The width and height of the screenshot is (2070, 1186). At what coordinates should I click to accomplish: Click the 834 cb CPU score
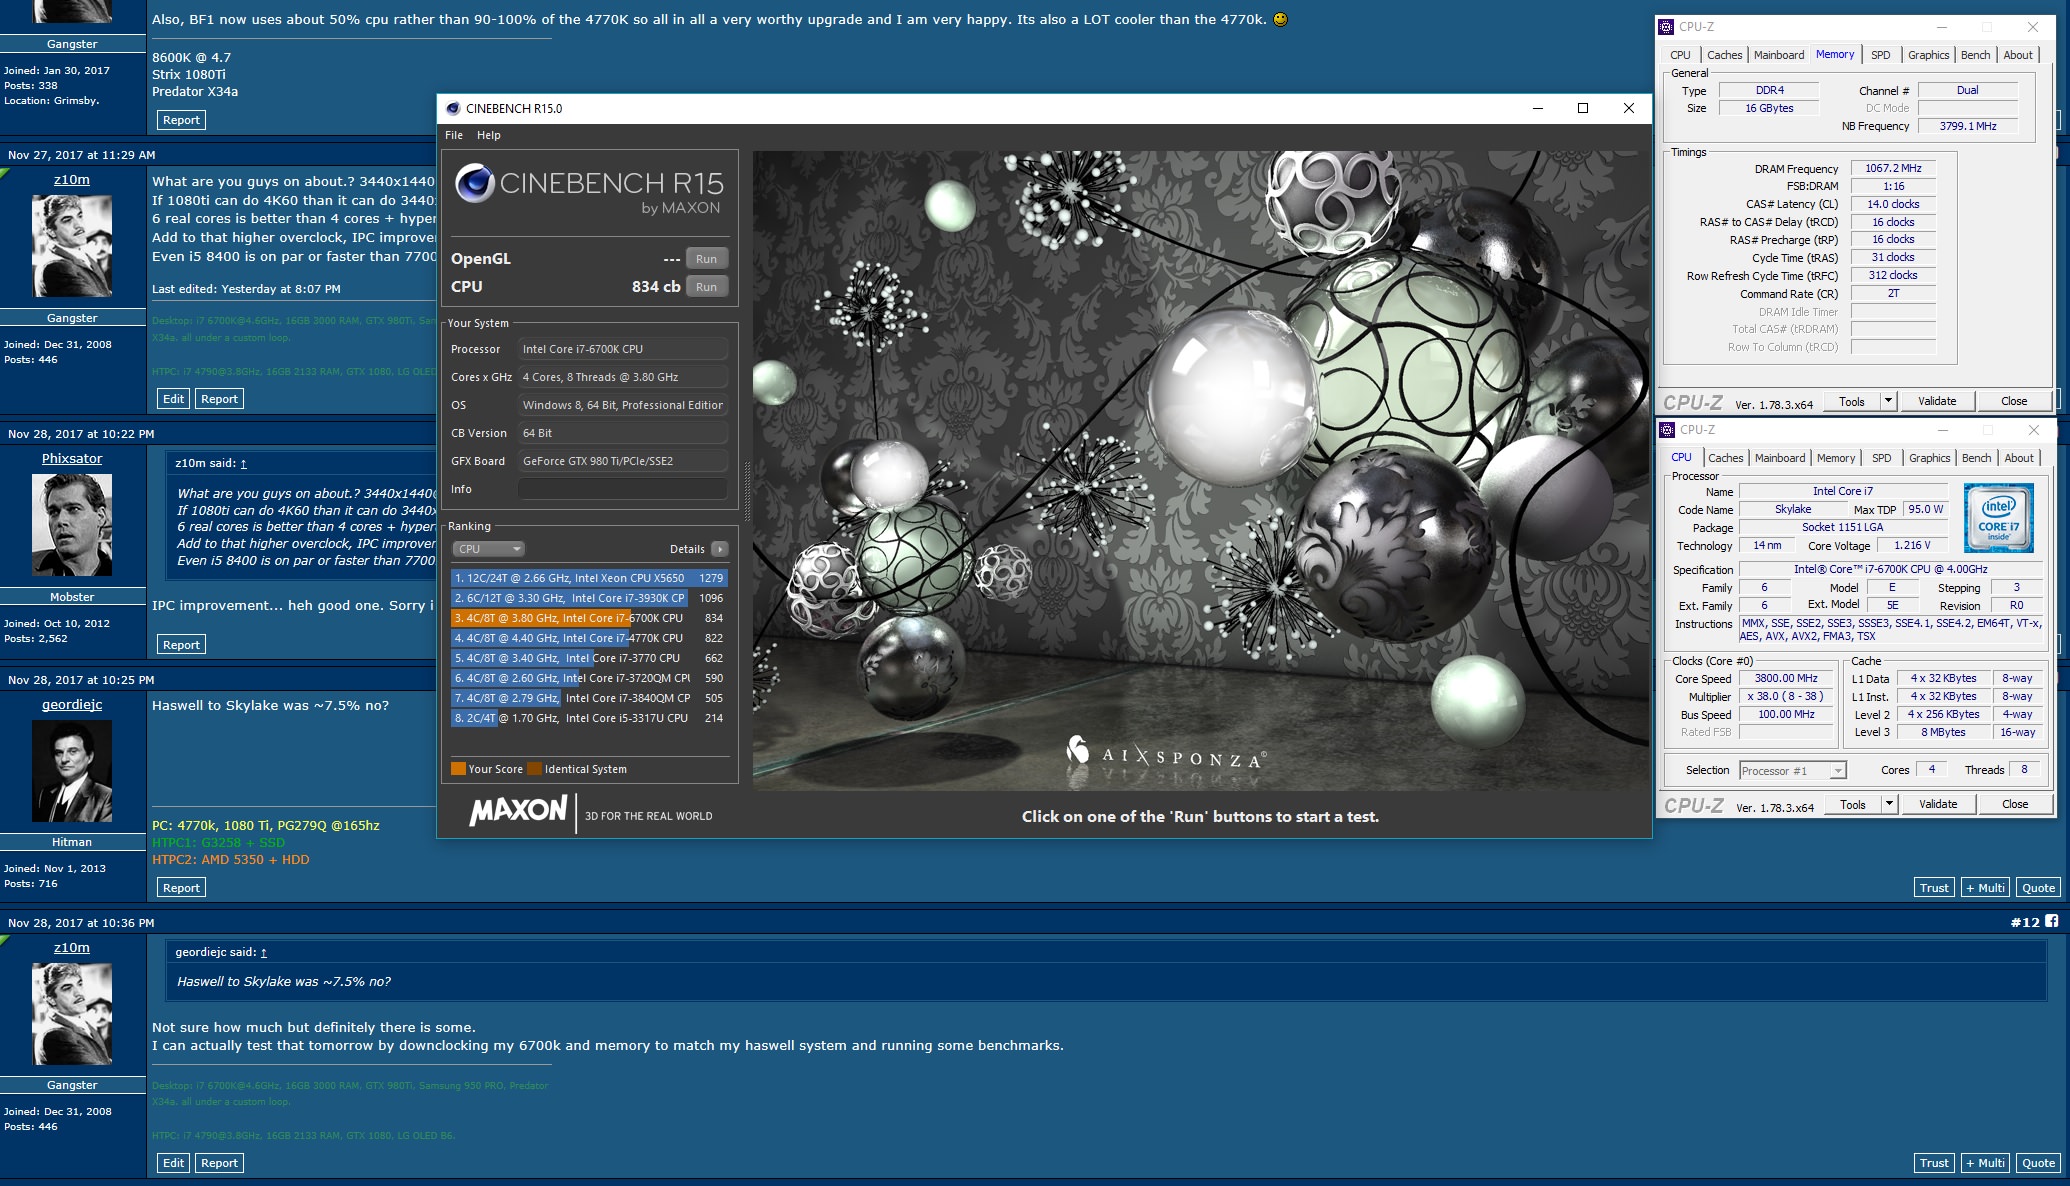pos(656,287)
